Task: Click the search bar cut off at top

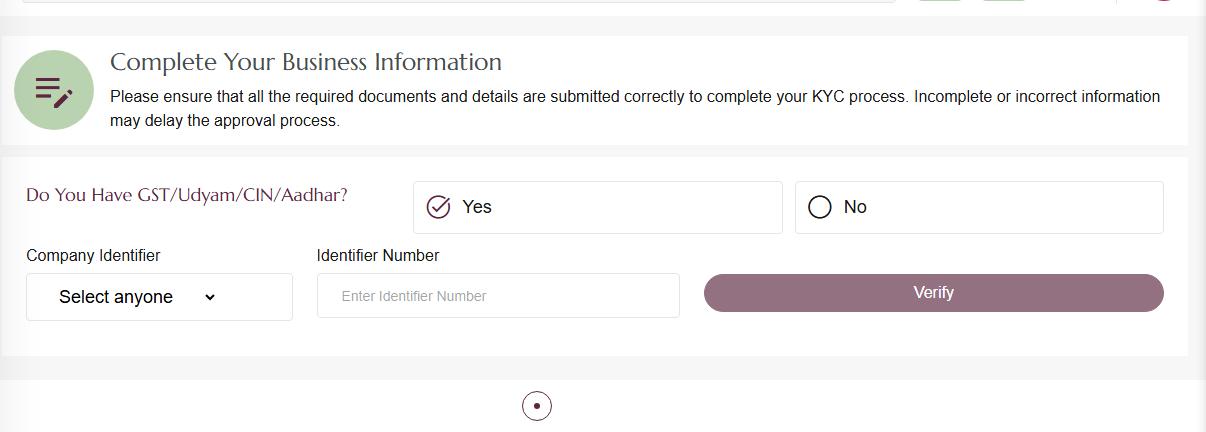Action: [458, 1]
